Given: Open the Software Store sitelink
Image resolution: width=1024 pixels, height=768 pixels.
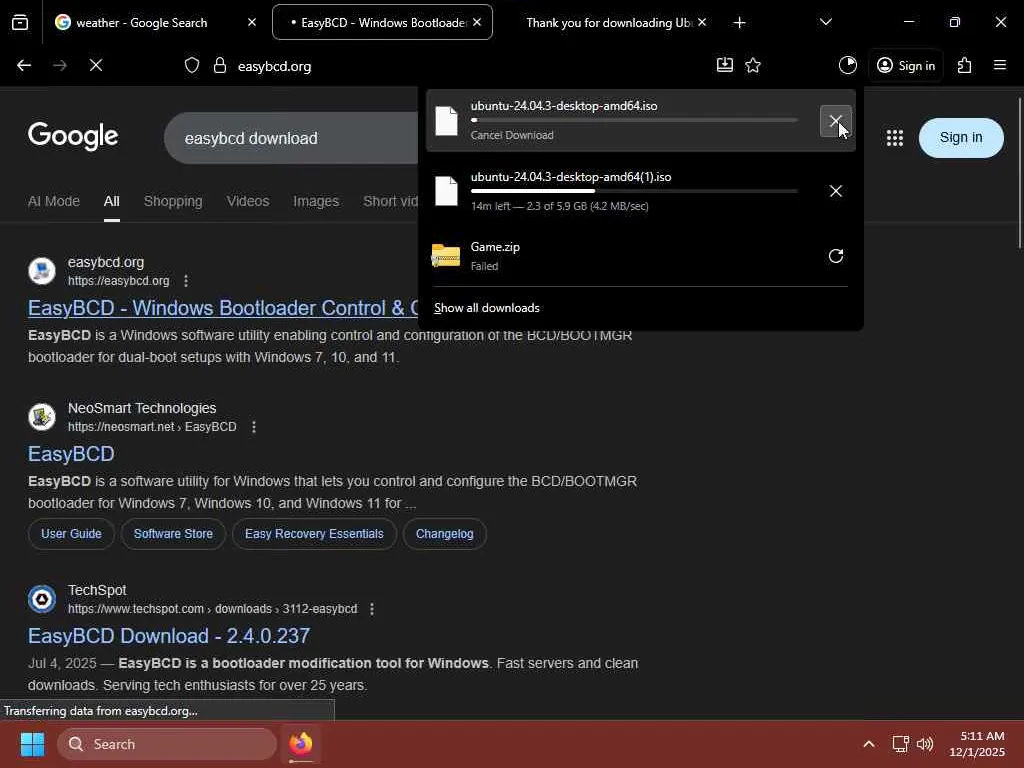Looking at the screenshot, I should (x=173, y=534).
